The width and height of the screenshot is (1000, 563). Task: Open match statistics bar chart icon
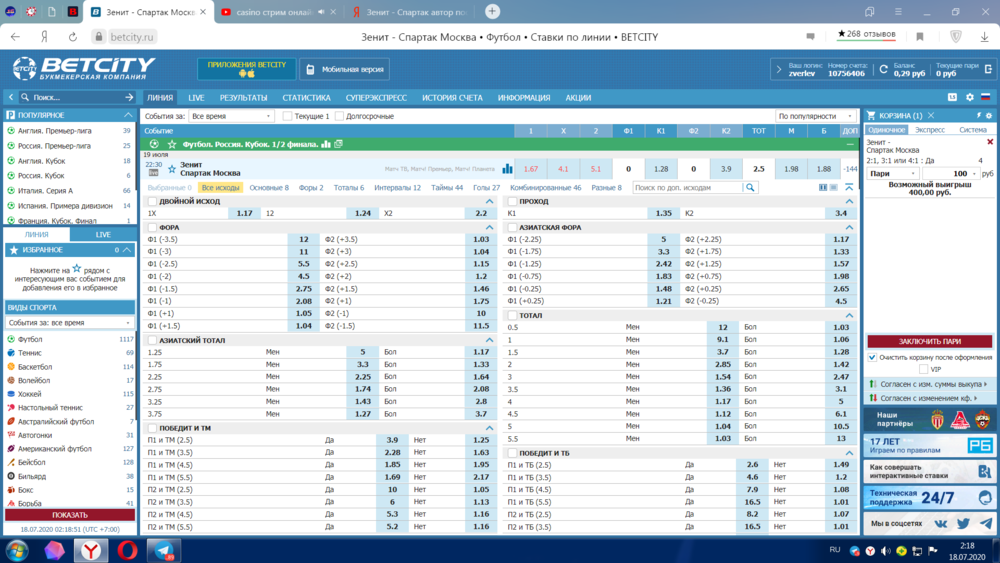[507, 169]
